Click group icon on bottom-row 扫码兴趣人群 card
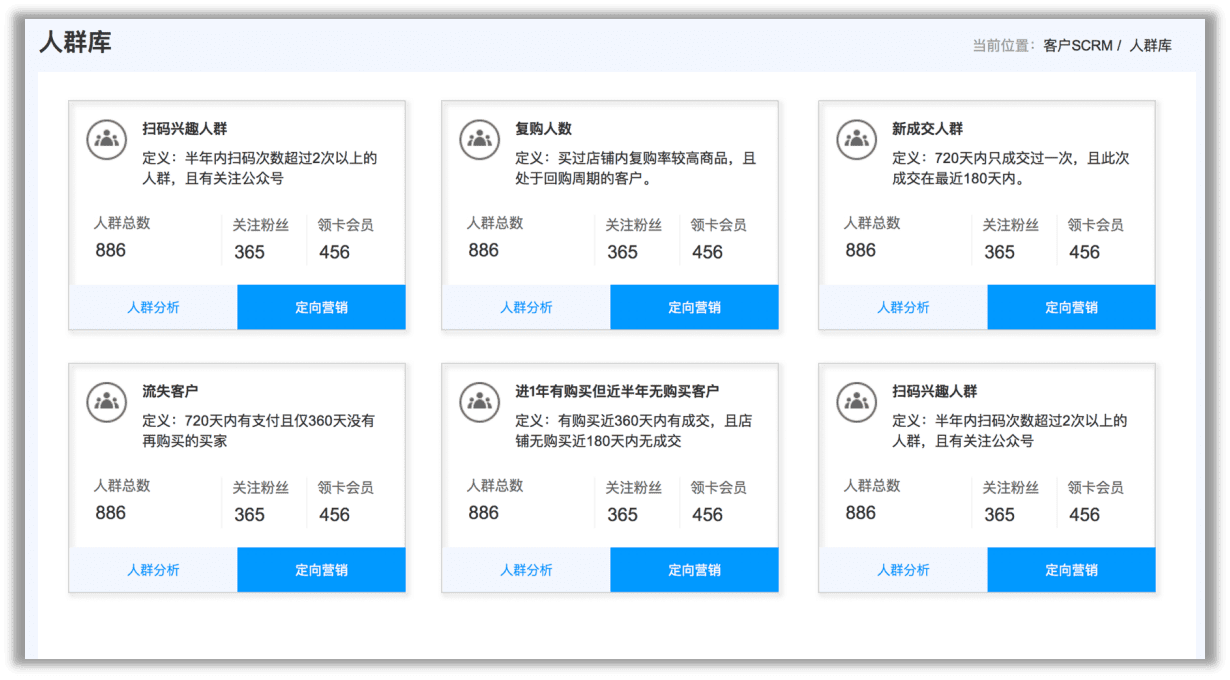The width and height of the screenshot is (1230, 680). [856, 402]
